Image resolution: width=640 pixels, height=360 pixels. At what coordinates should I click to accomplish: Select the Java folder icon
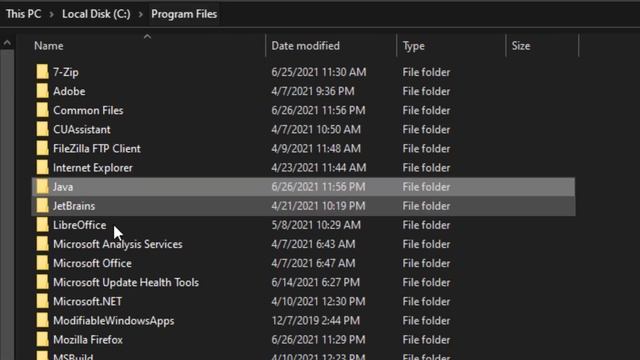[x=42, y=187]
